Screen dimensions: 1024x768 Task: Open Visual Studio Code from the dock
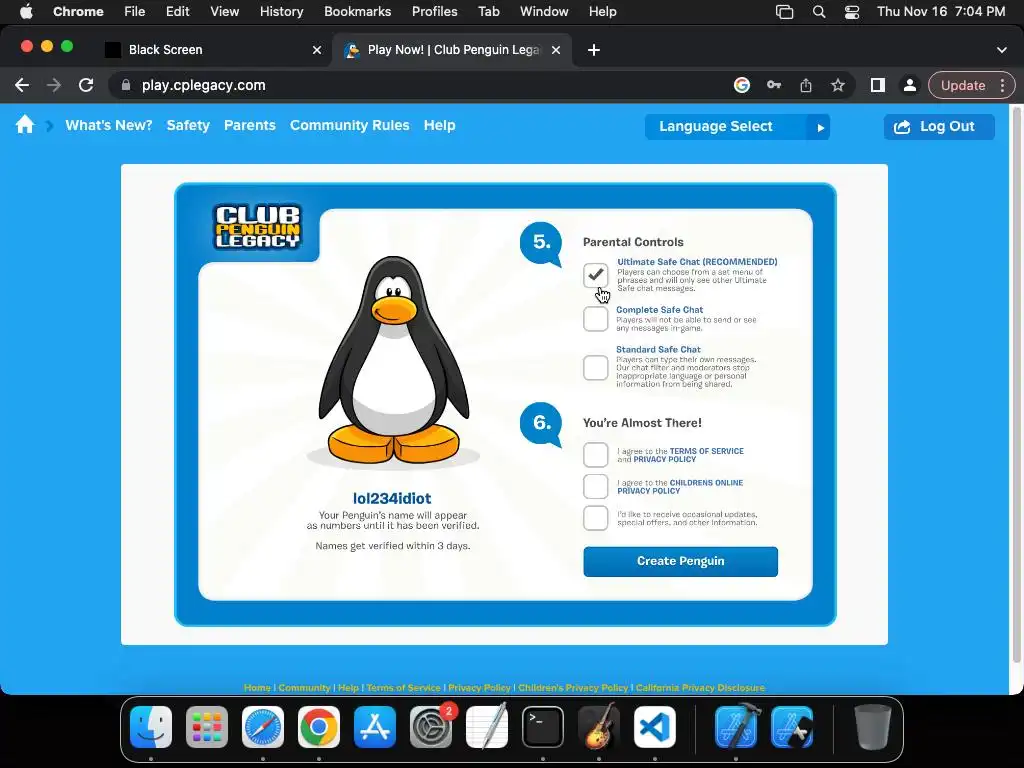pyautogui.click(x=654, y=727)
